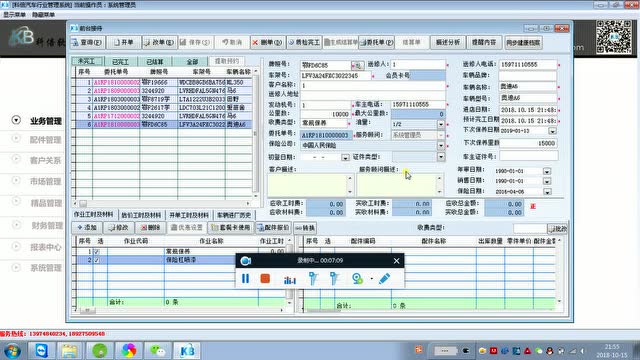
Task: Click the 套餐卡使用 package card button
Action: pyautogui.click(x=231, y=228)
